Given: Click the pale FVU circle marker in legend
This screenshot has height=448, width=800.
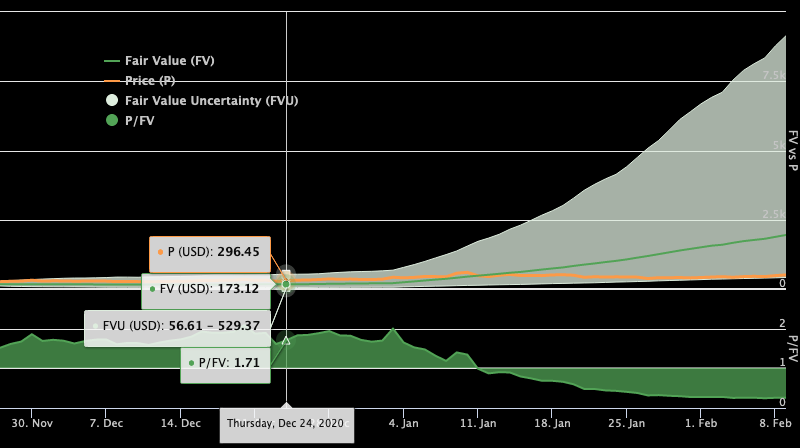Looking at the screenshot, I should click(x=112, y=101).
